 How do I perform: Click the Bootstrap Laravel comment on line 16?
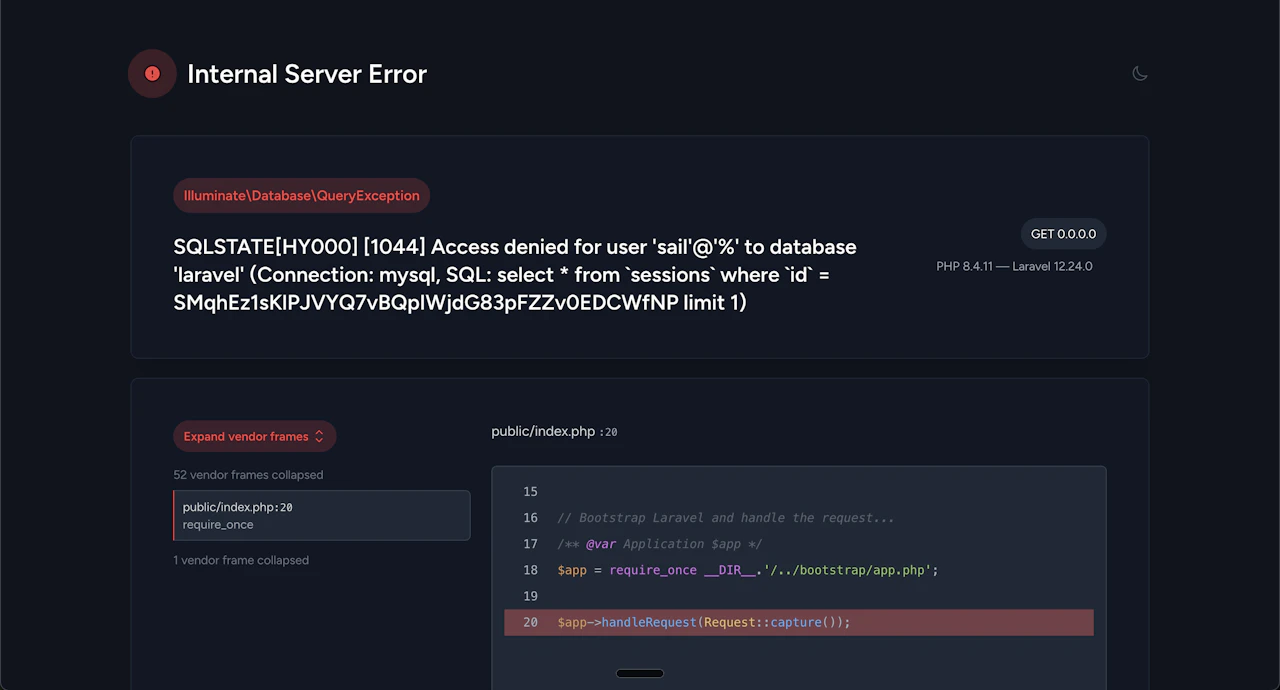pos(726,518)
